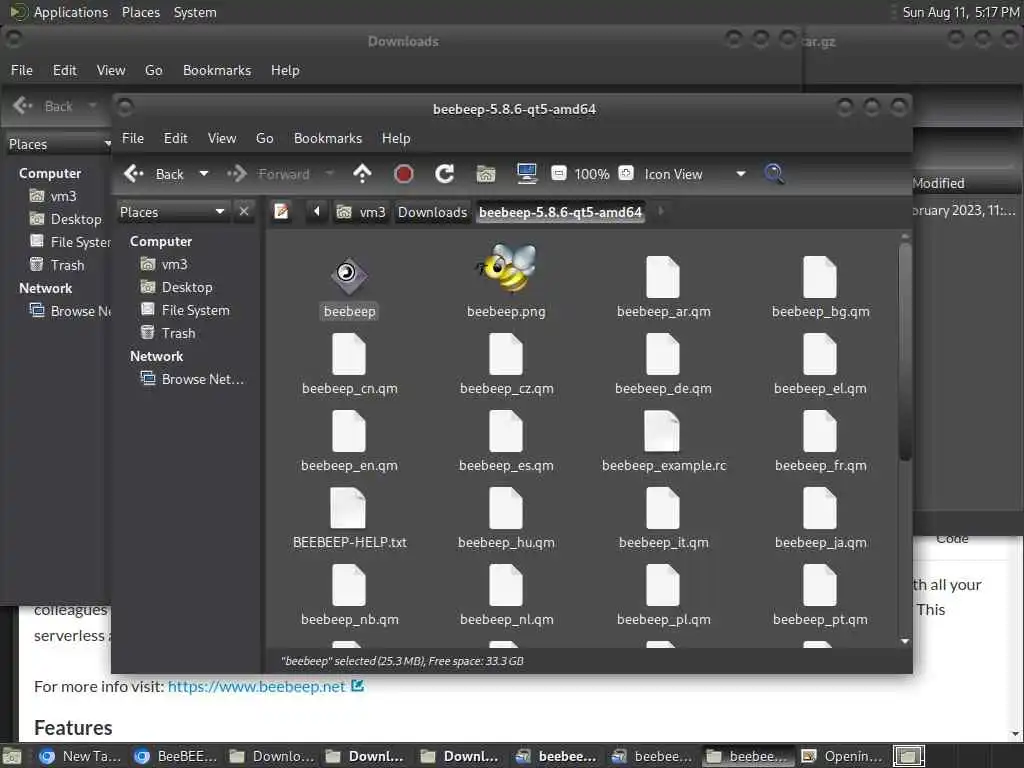Select the beebeep_bg.qm file
1024x768 pixels.
pos(820,286)
